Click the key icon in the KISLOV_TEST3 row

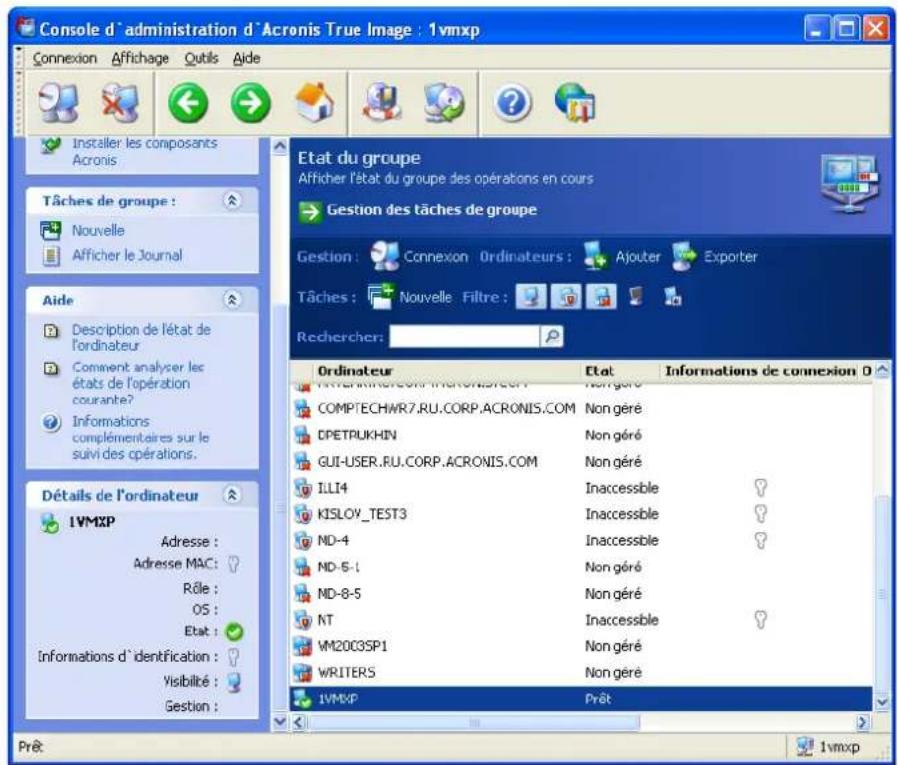coord(761,514)
